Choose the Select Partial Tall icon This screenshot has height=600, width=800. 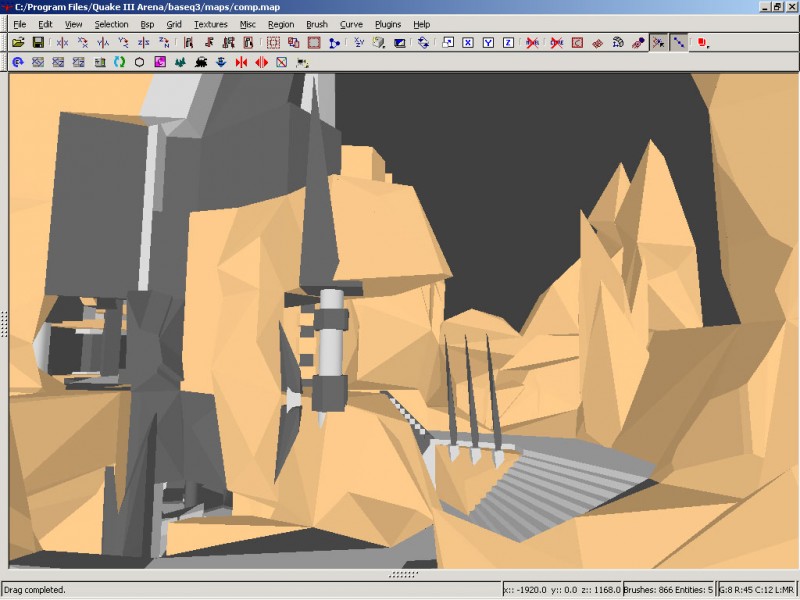tap(229, 42)
